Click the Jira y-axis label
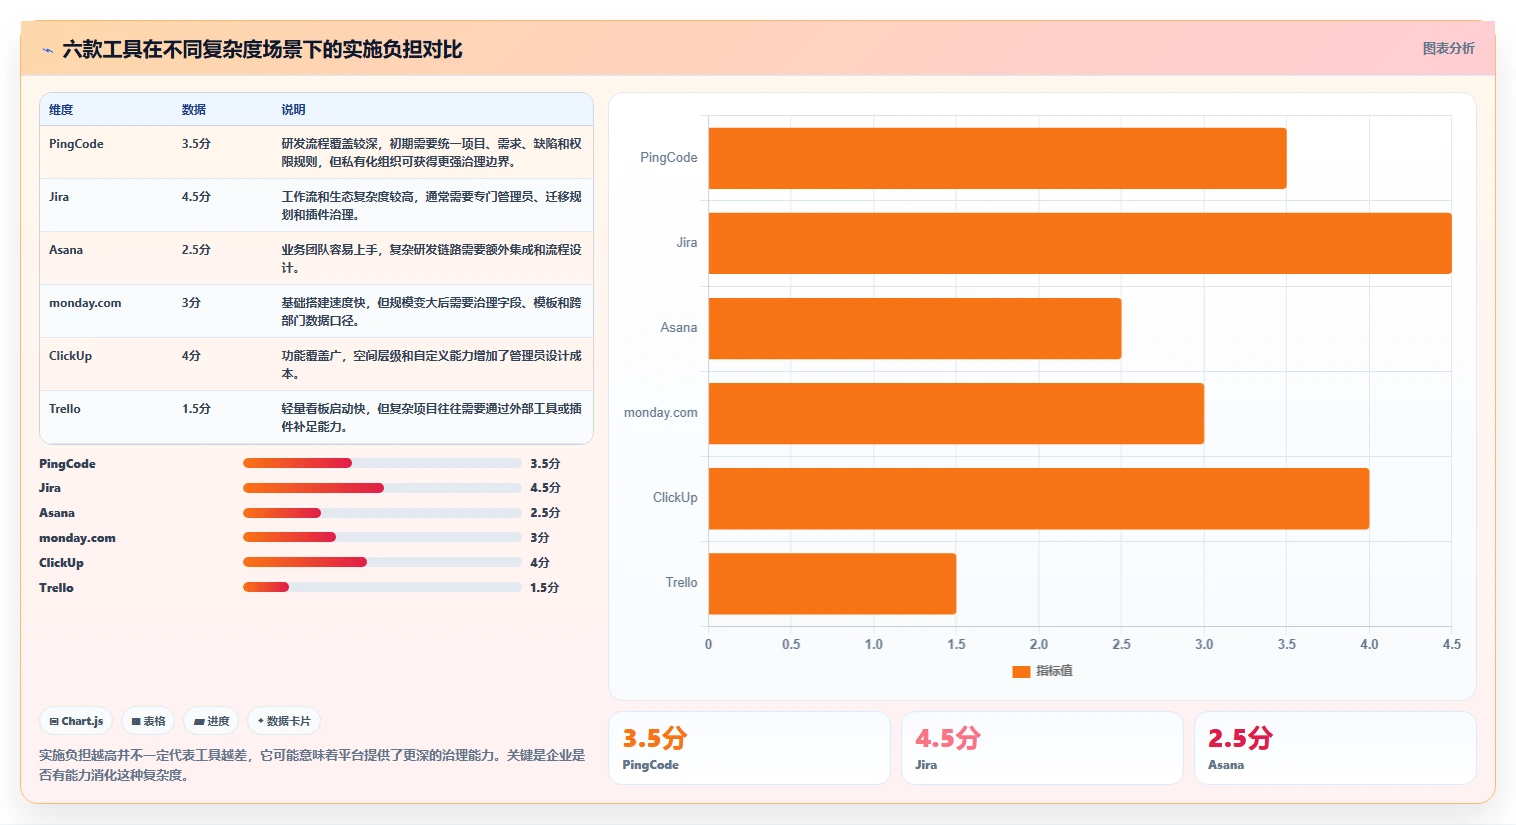This screenshot has height=825, width=1516. pos(687,243)
